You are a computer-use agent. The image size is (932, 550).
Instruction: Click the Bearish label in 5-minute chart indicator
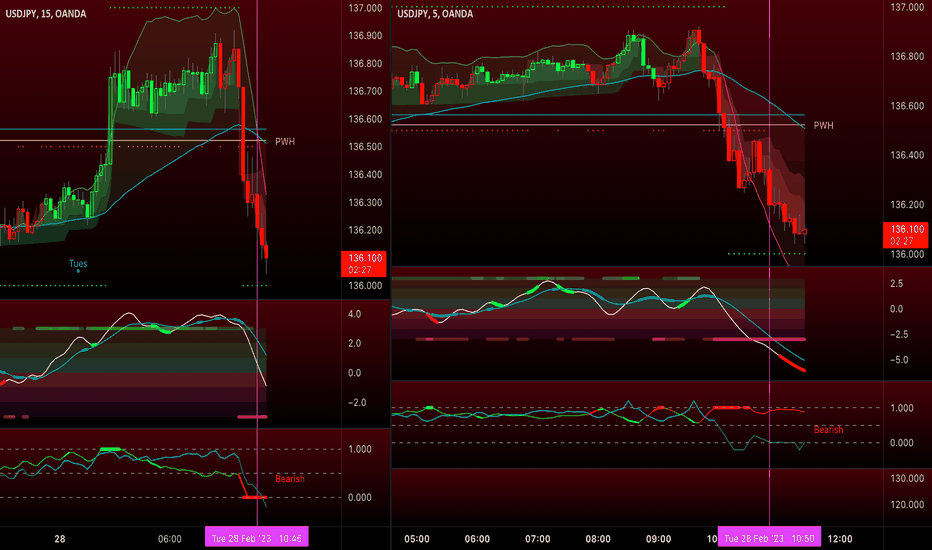pos(828,429)
